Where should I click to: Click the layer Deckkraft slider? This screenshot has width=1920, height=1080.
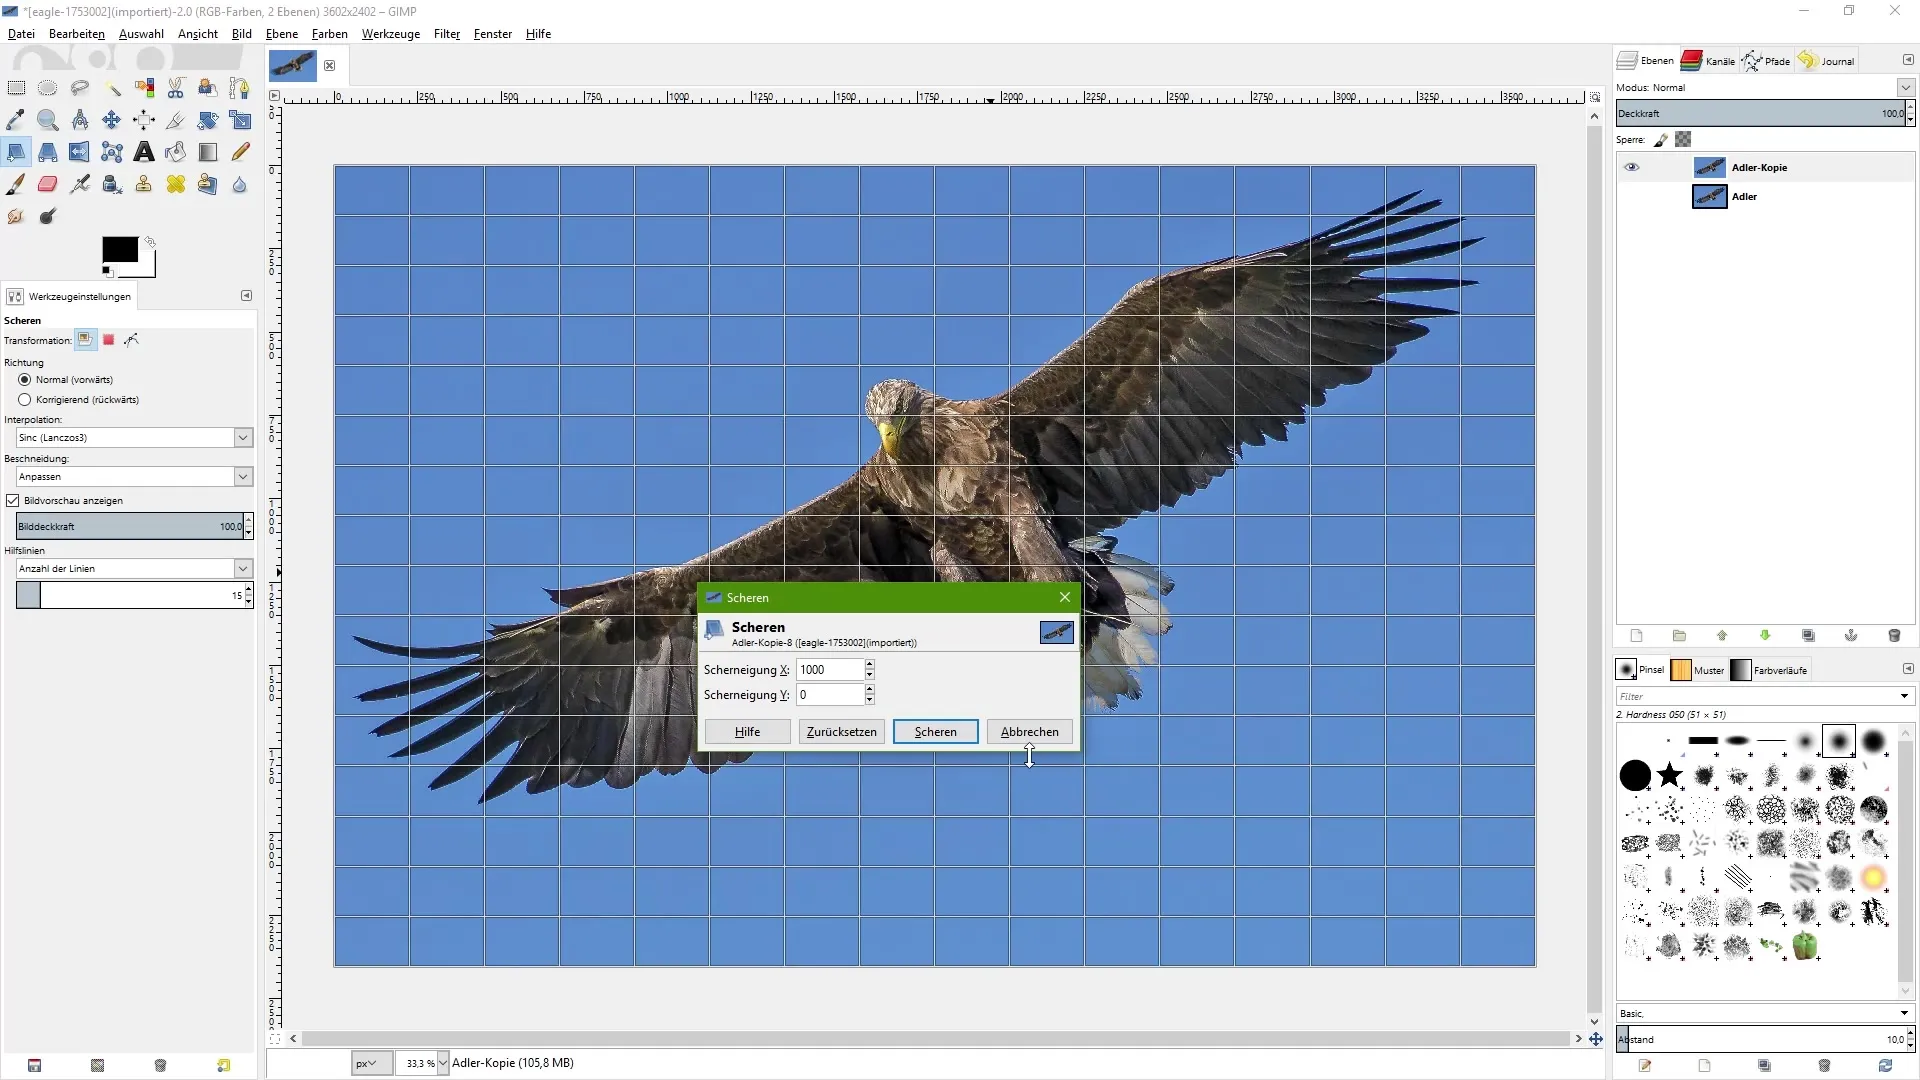(1761, 114)
